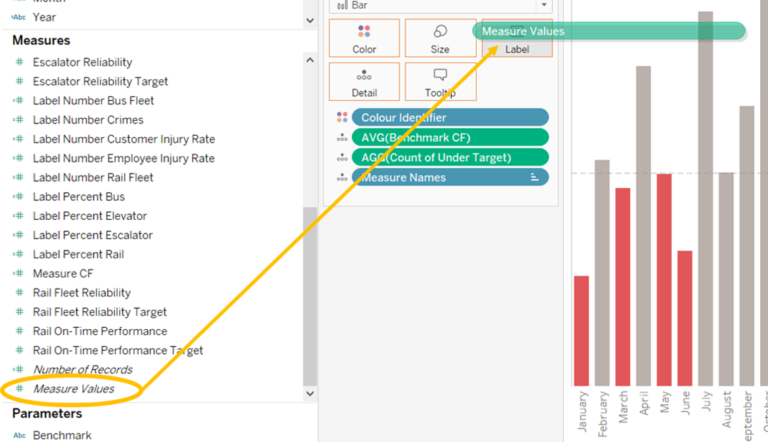This screenshot has width=768, height=442.
Task: Select Label Number Rail Fleet field
Action: (x=93, y=177)
